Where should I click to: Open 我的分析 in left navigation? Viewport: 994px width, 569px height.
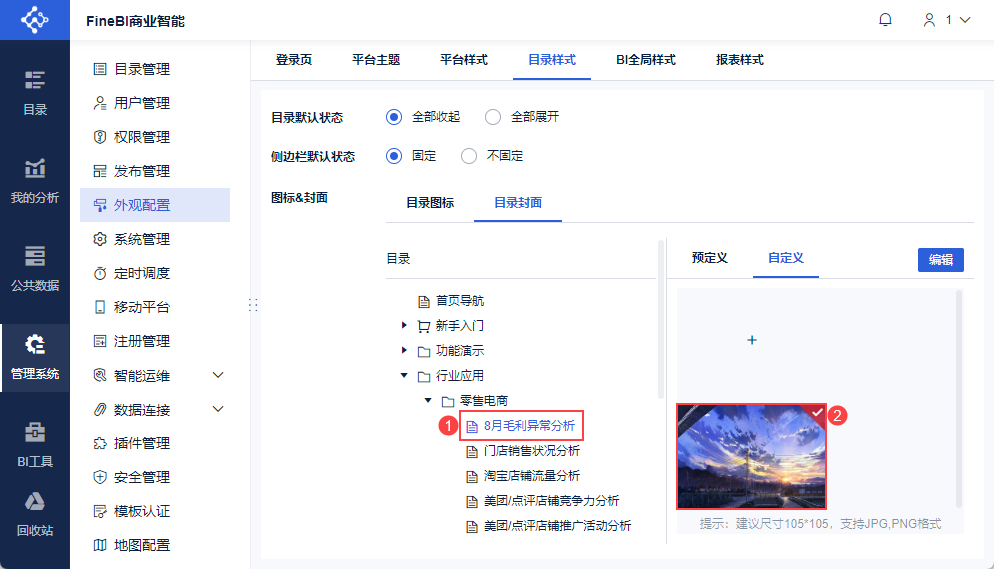click(x=35, y=181)
